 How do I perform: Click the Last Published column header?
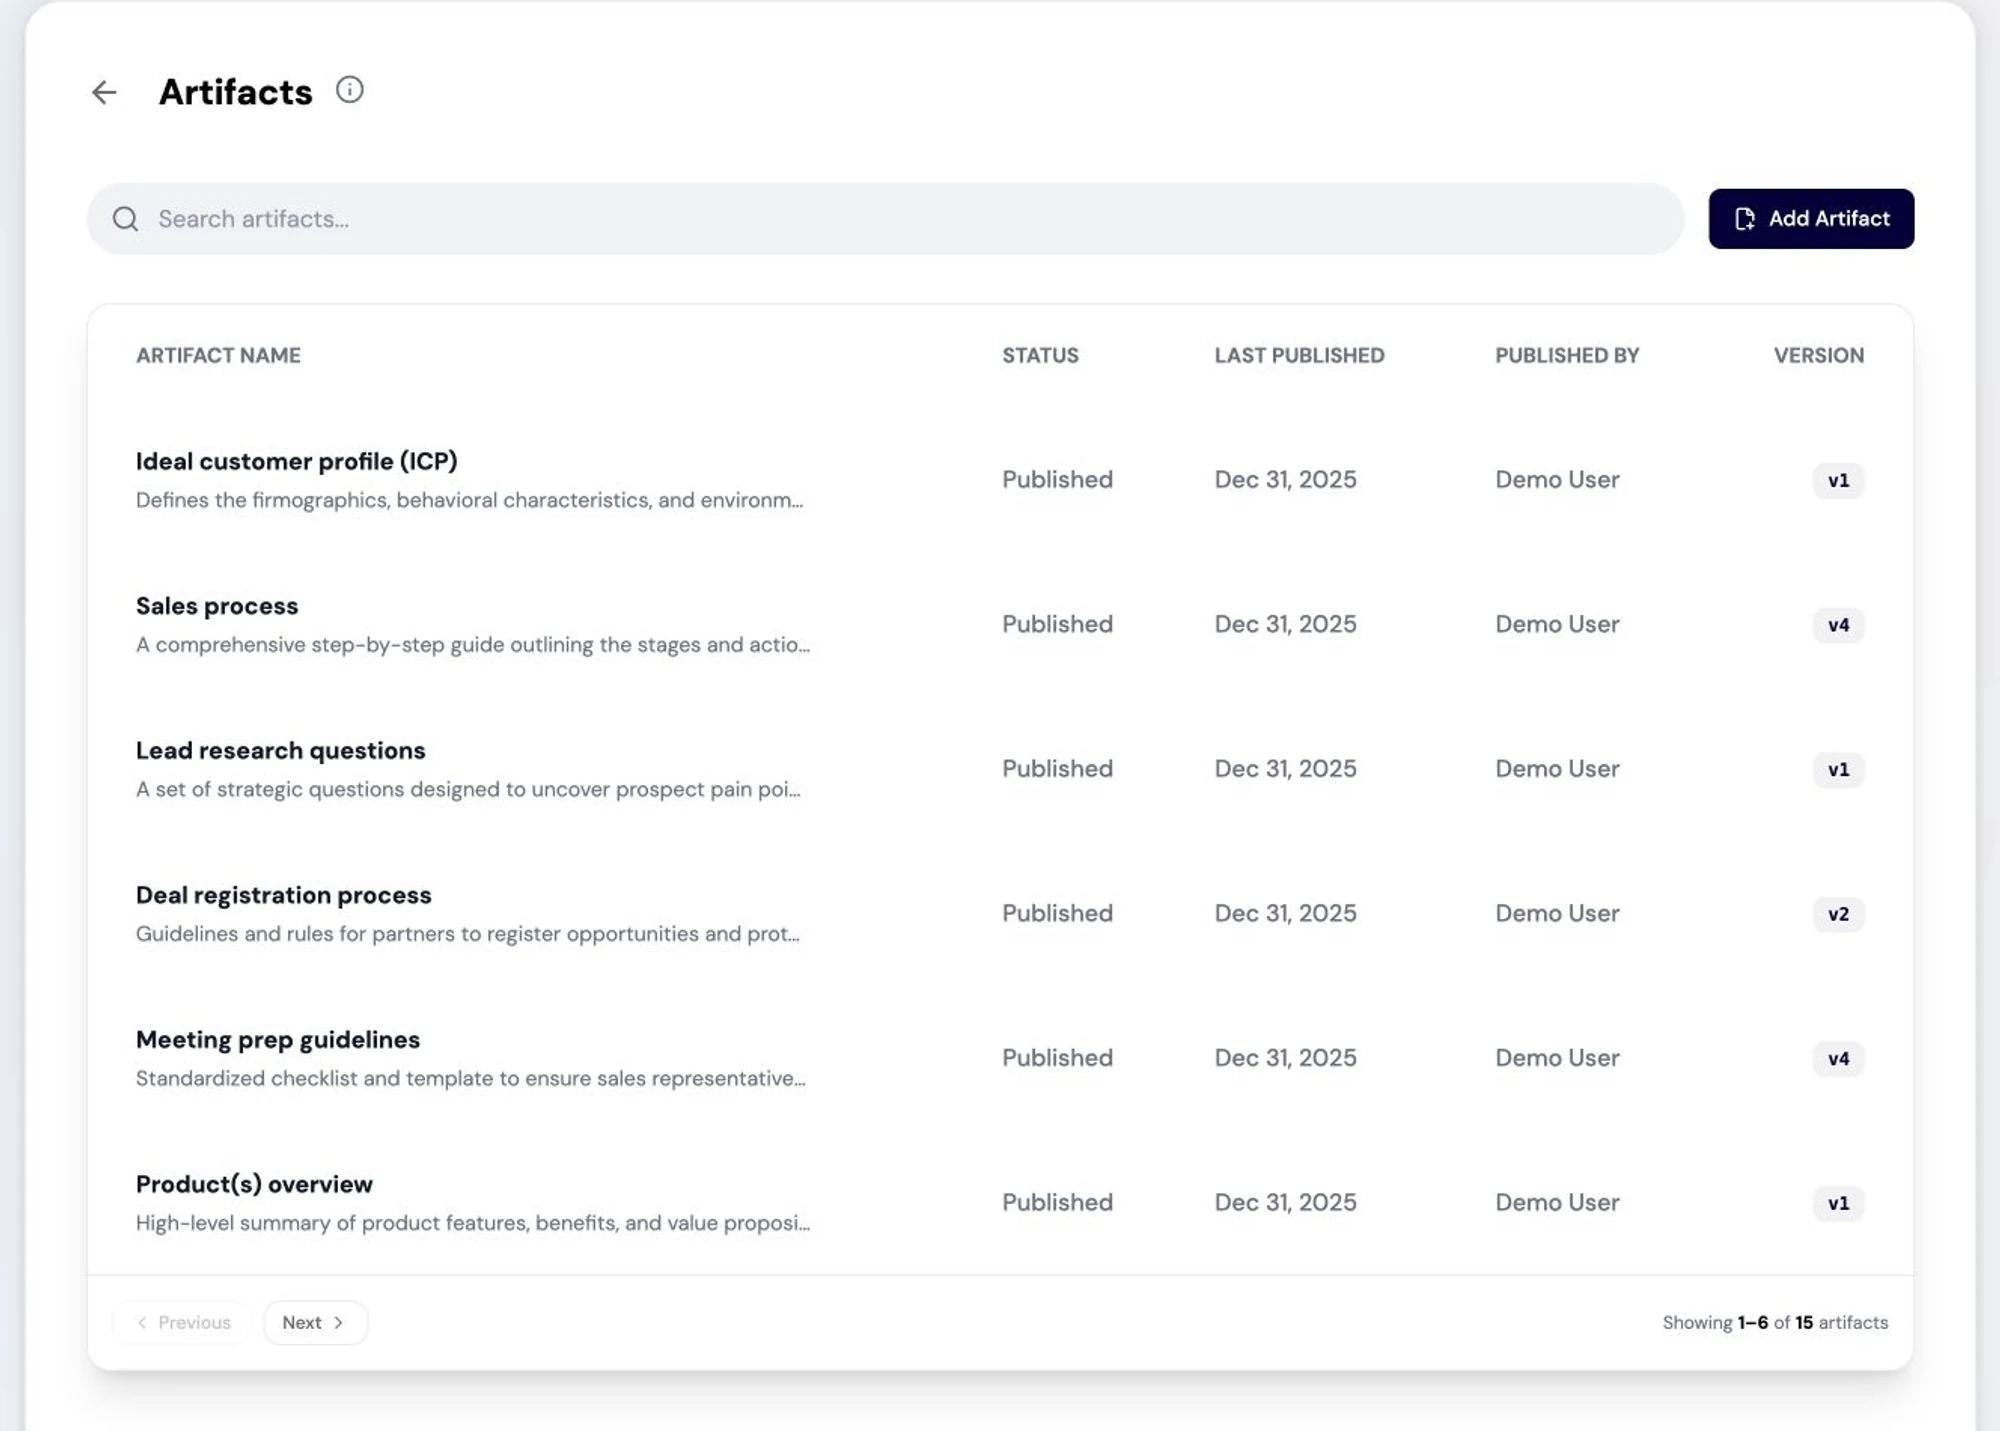click(x=1299, y=355)
